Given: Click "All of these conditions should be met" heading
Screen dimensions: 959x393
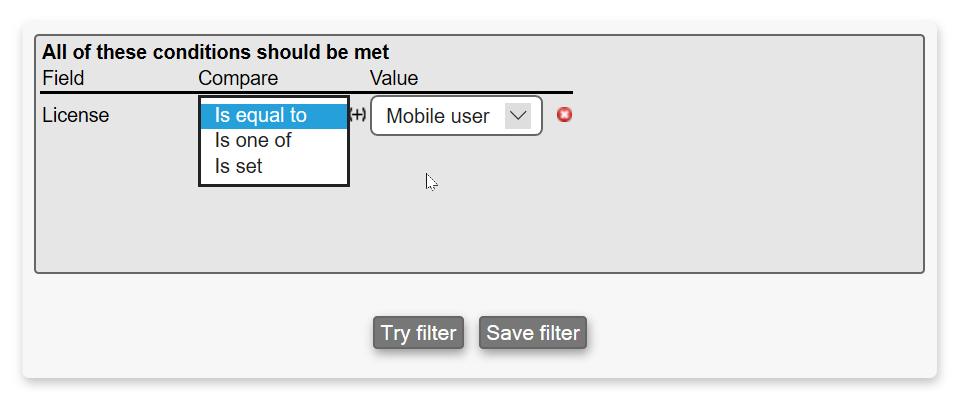Looking at the screenshot, I should [x=215, y=52].
